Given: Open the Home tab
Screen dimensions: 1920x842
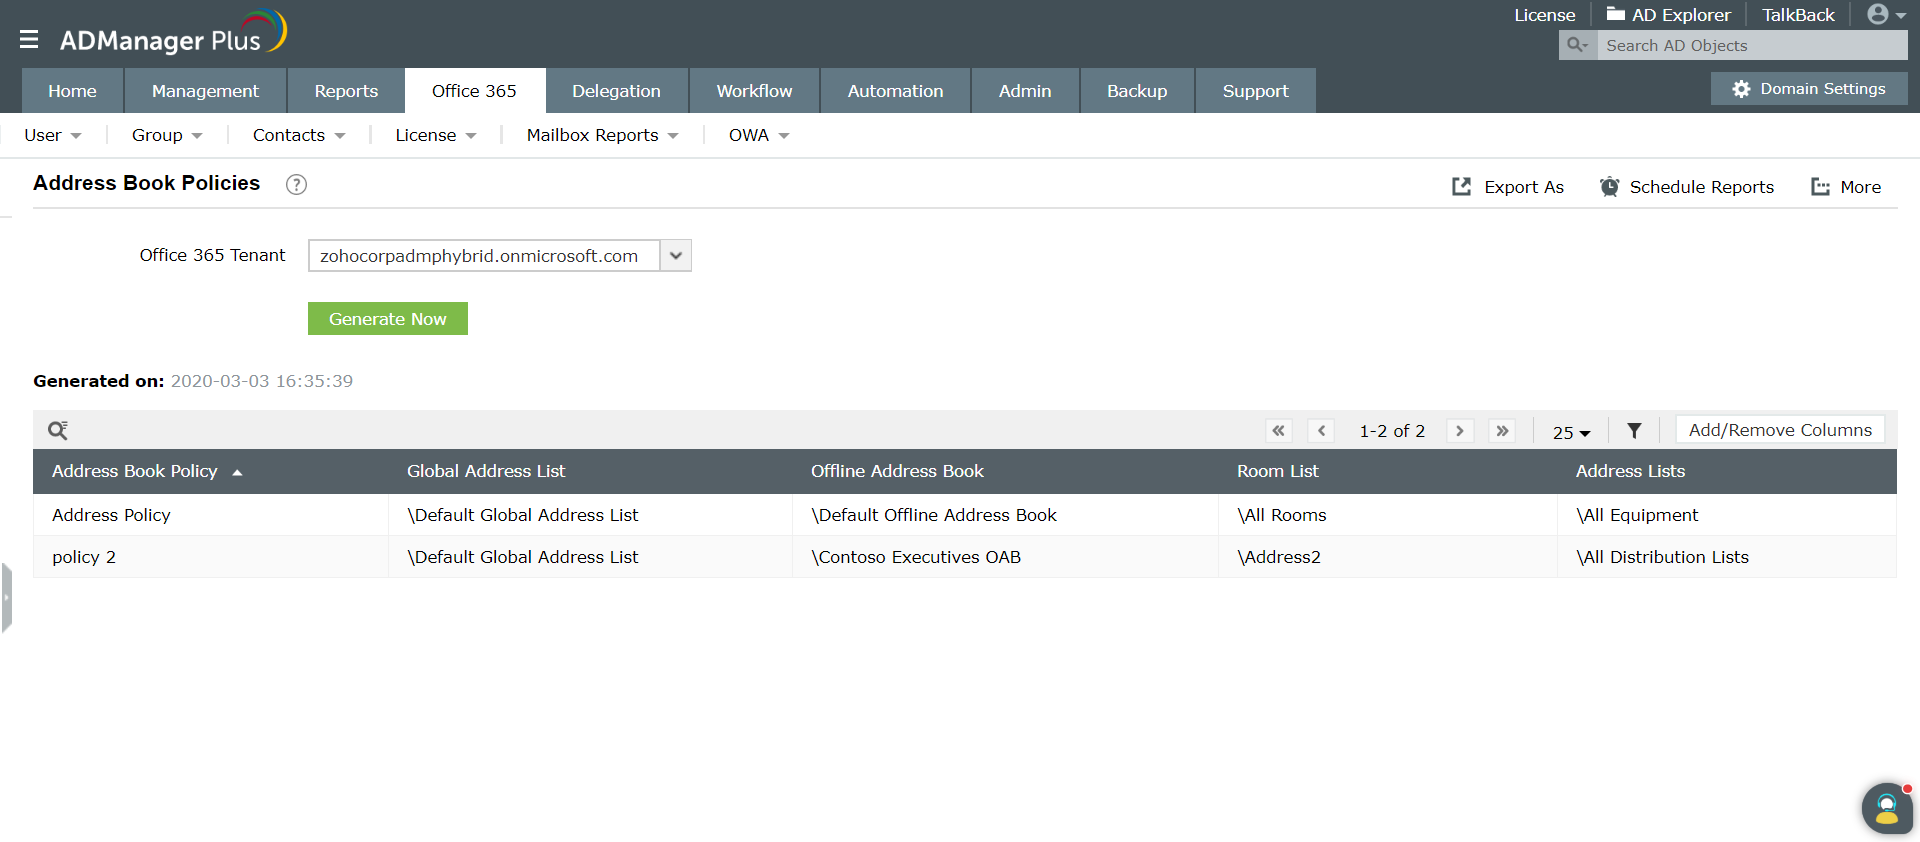Looking at the screenshot, I should click(x=72, y=91).
